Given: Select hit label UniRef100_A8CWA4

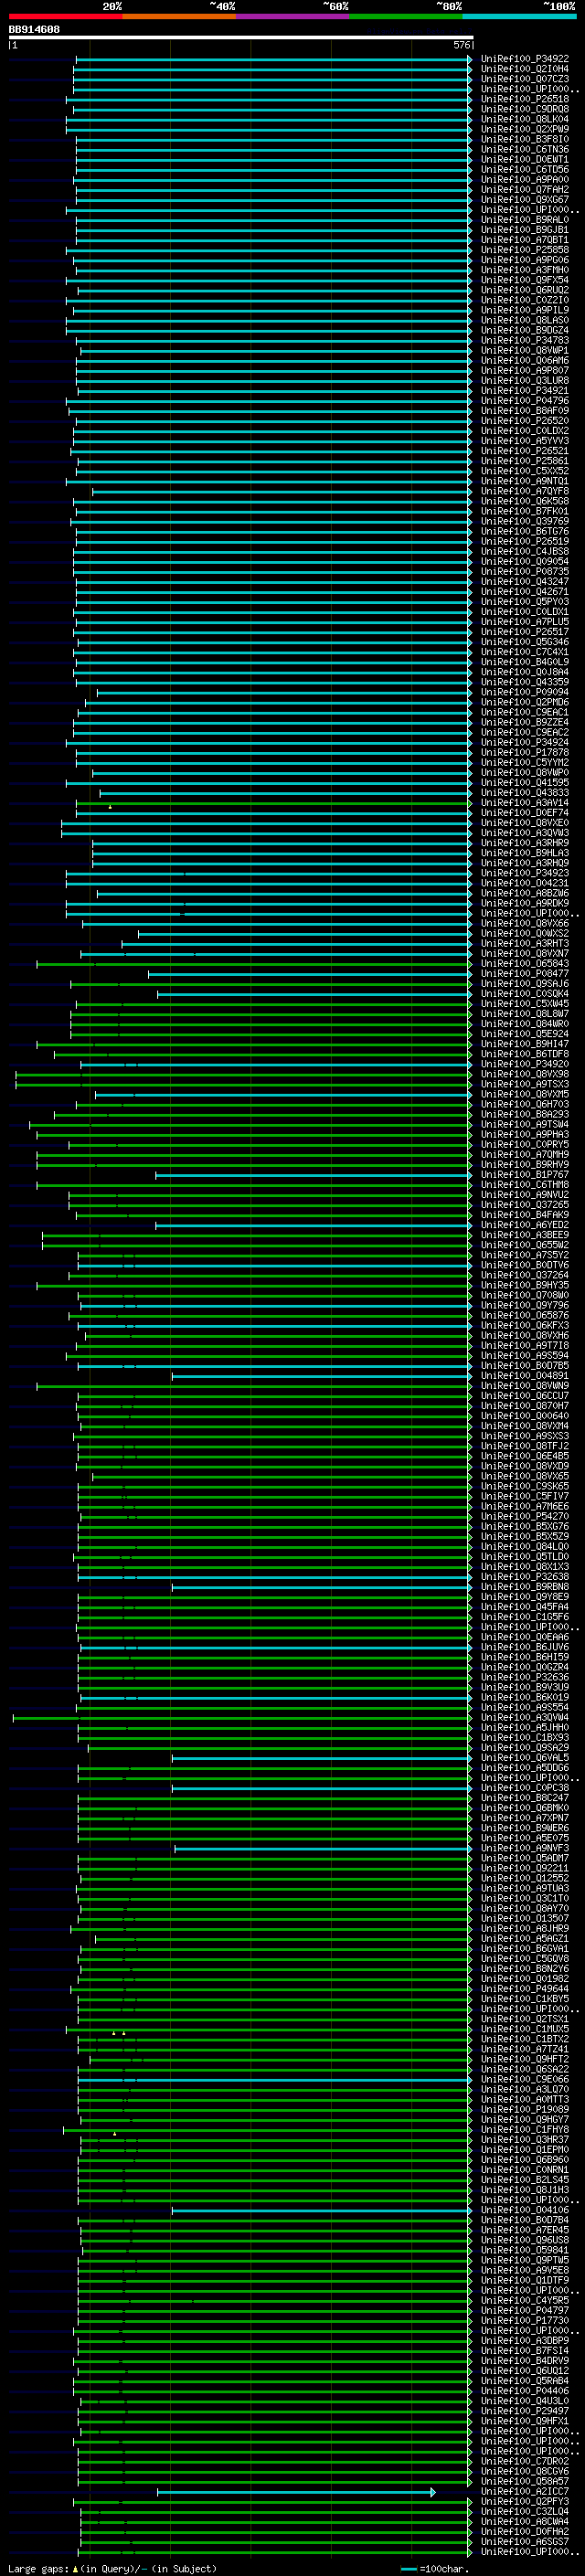Looking at the screenshot, I should pyautogui.click(x=525, y=2522).
